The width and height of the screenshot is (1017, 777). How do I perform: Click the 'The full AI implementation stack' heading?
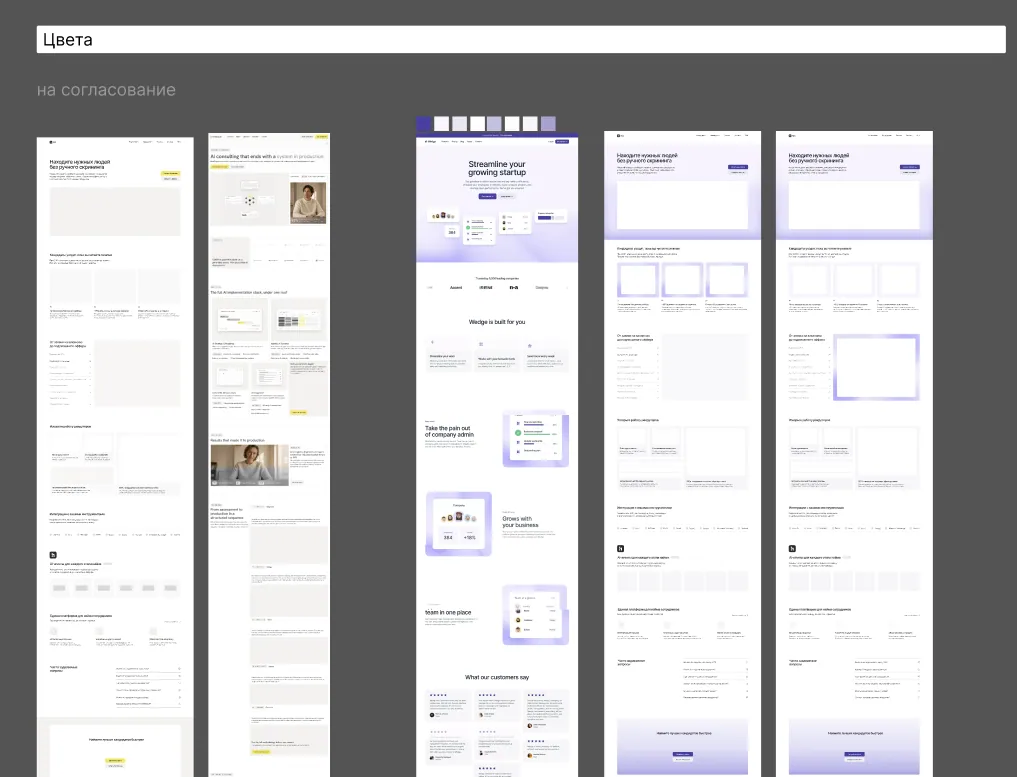coord(248,293)
